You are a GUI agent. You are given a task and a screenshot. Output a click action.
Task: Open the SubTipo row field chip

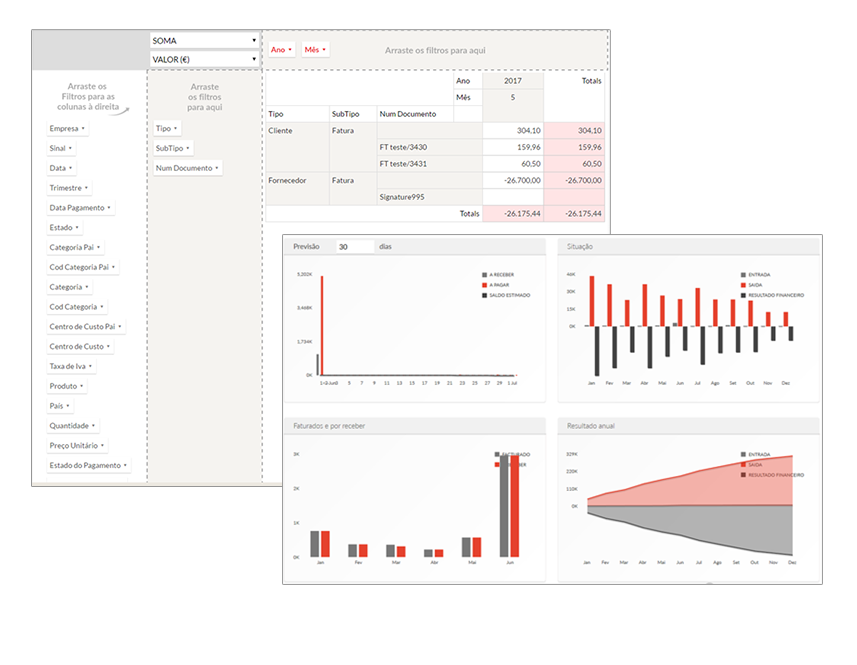[173, 148]
